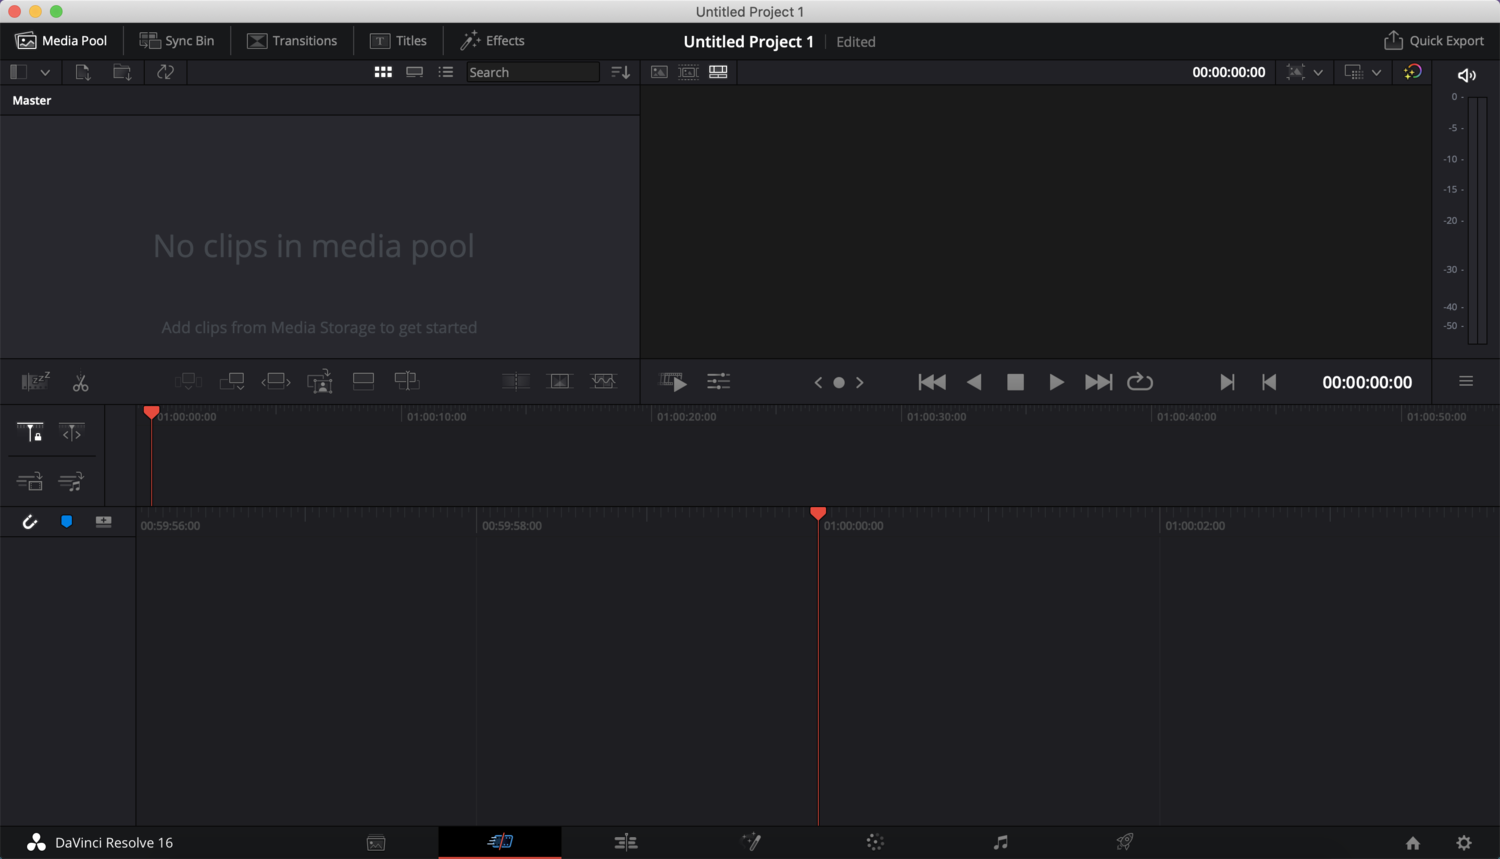Viewport: 1500px width, 859px height.
Task: Click the Play button
Action: point(1056,382)
